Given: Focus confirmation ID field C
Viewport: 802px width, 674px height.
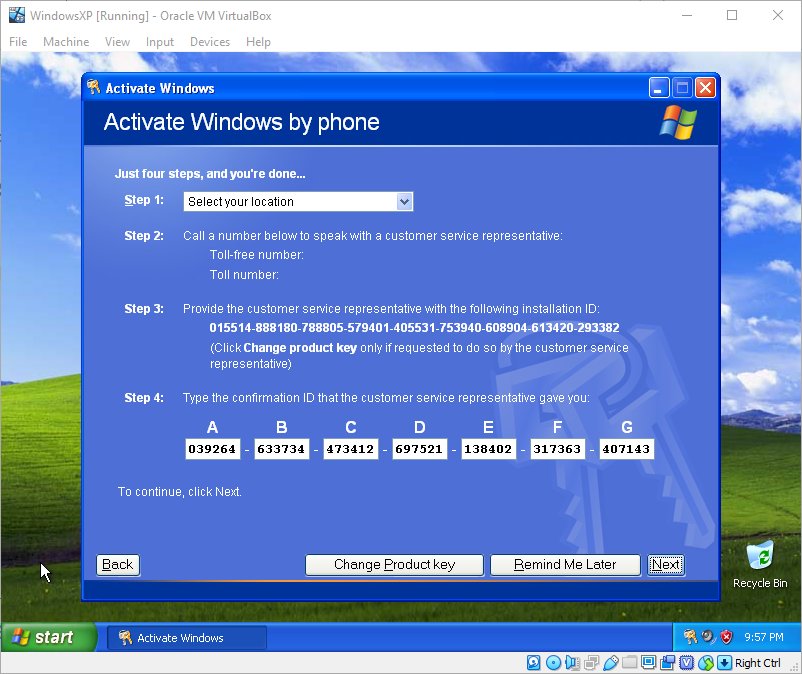Looking at the screenshot, I should pyautogui.click(x=350, y=449).
